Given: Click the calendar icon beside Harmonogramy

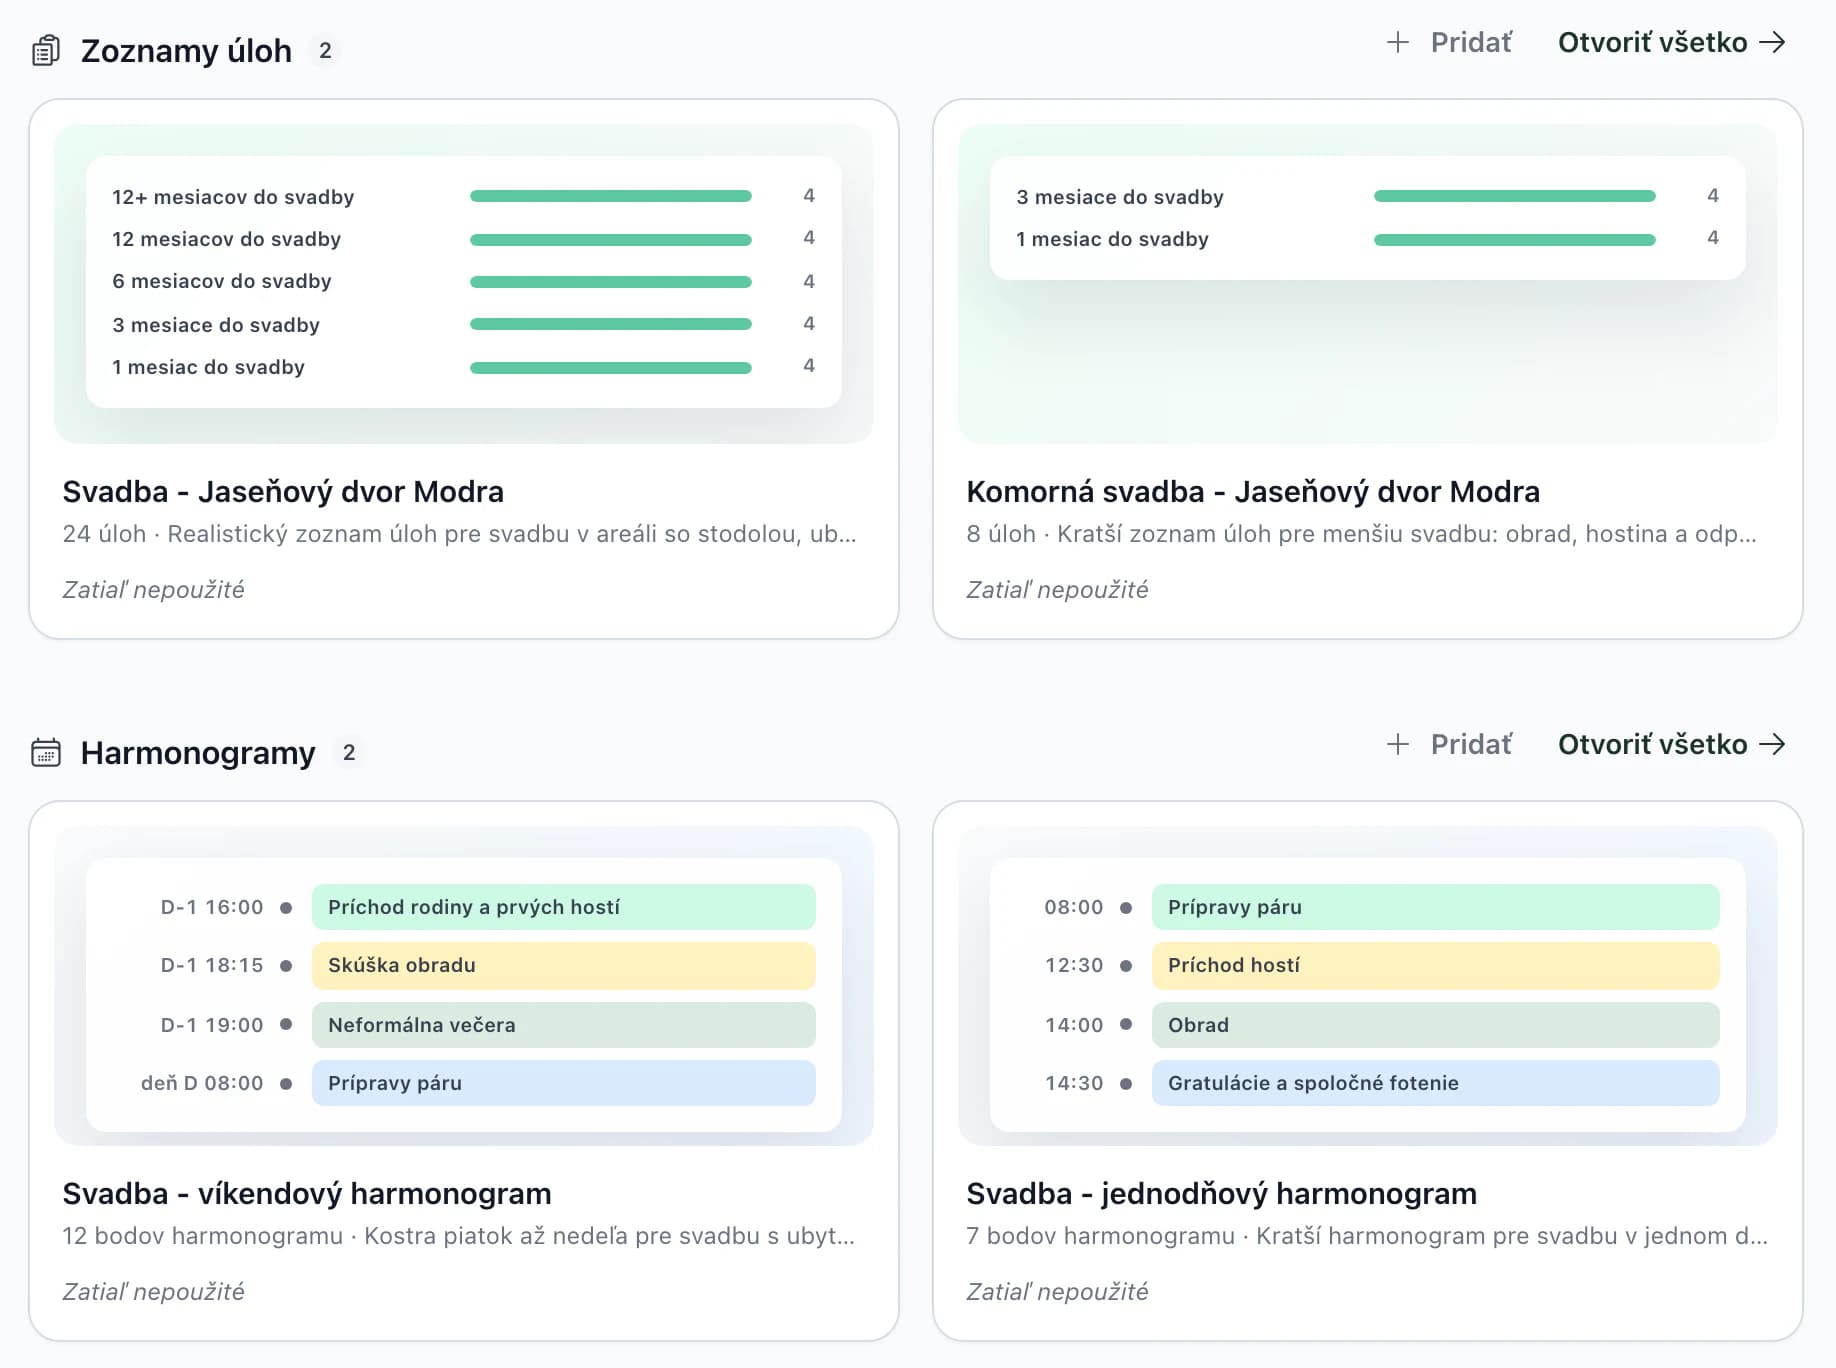Looking at the screenshot, I should point(46,752).
